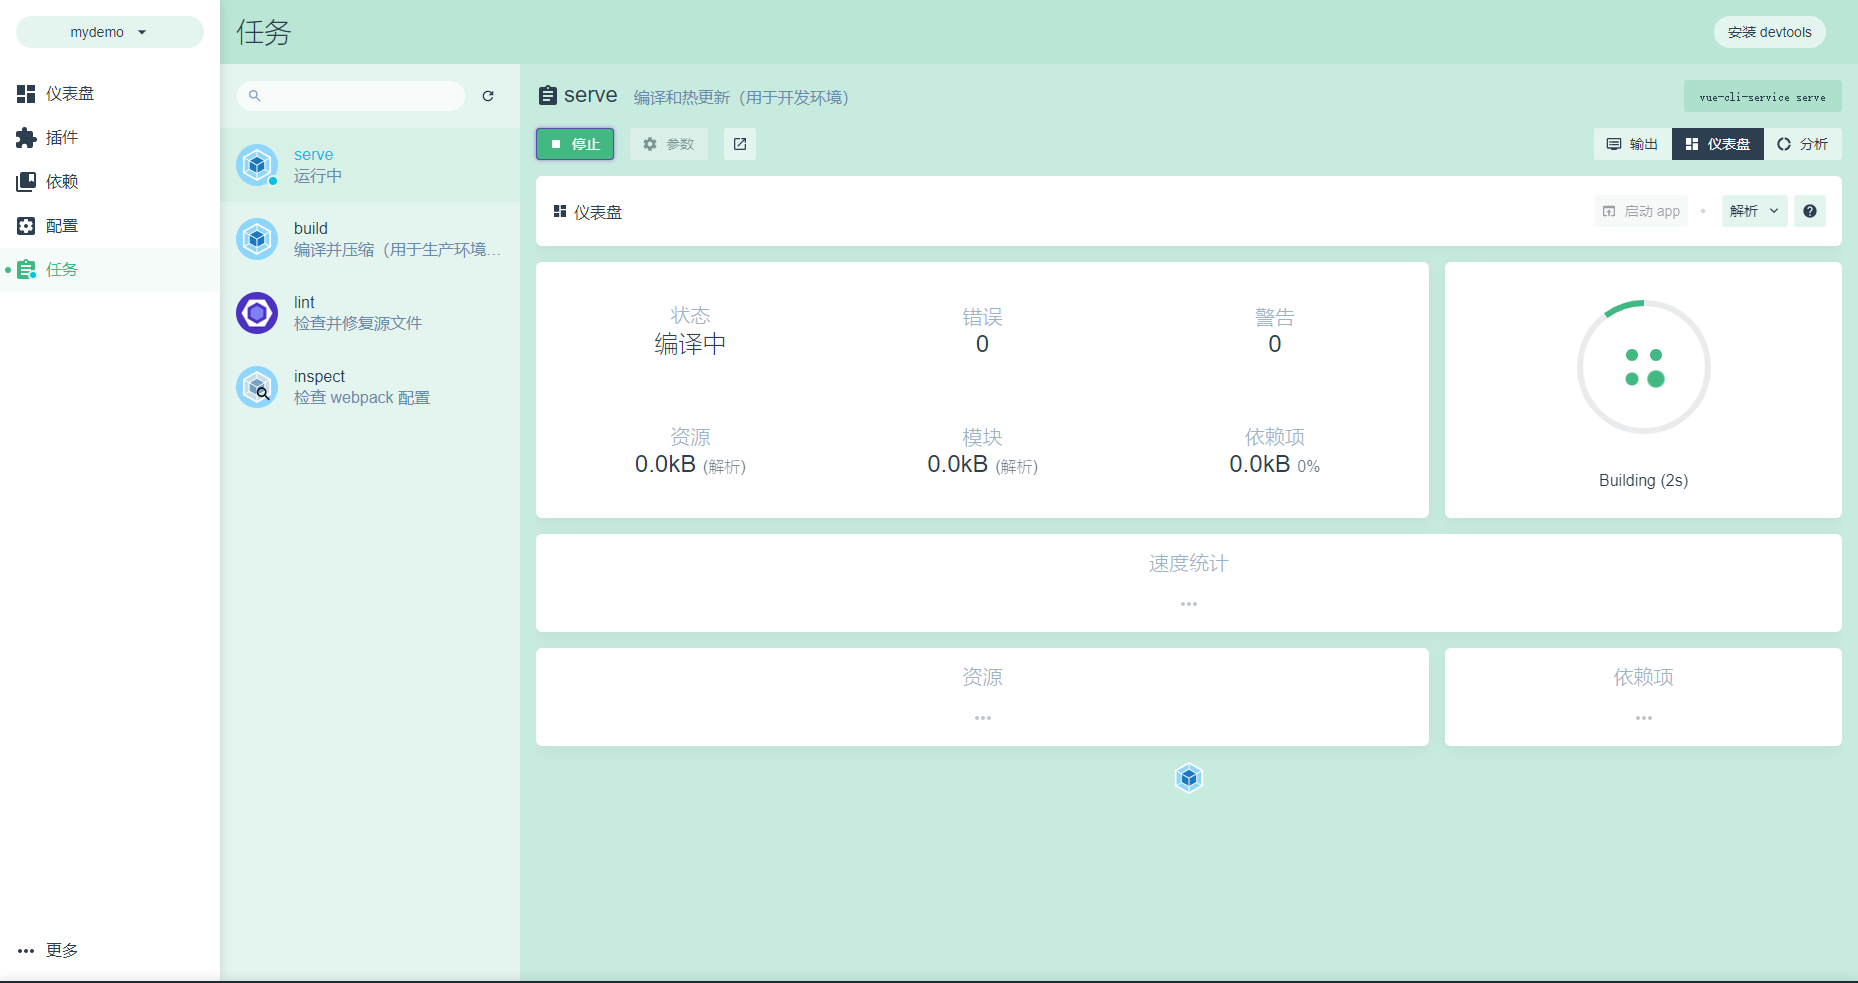Click the open-in-new-window icon button
The height and width of the screenshot is (983, 1858).
click(x=740, y=144)
